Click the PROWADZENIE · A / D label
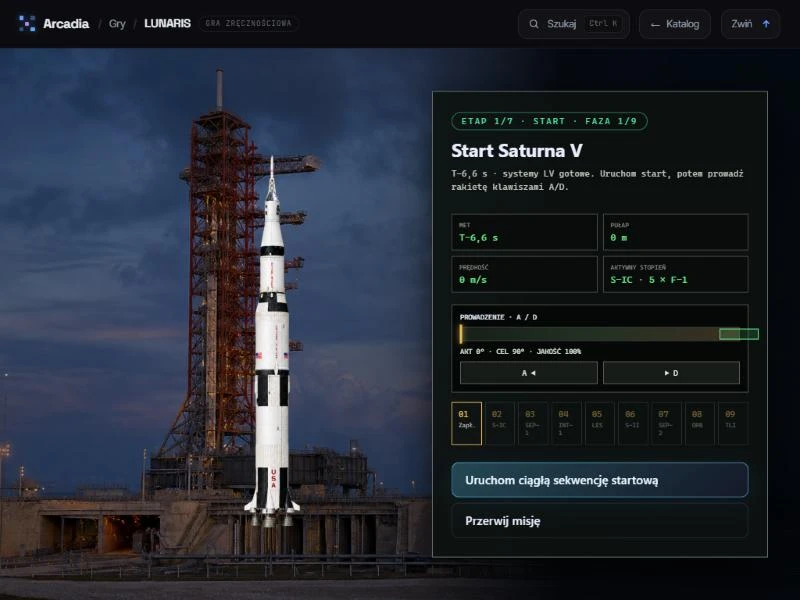The height and width of the screenshot is (600, 800). [x=498, y=317]
